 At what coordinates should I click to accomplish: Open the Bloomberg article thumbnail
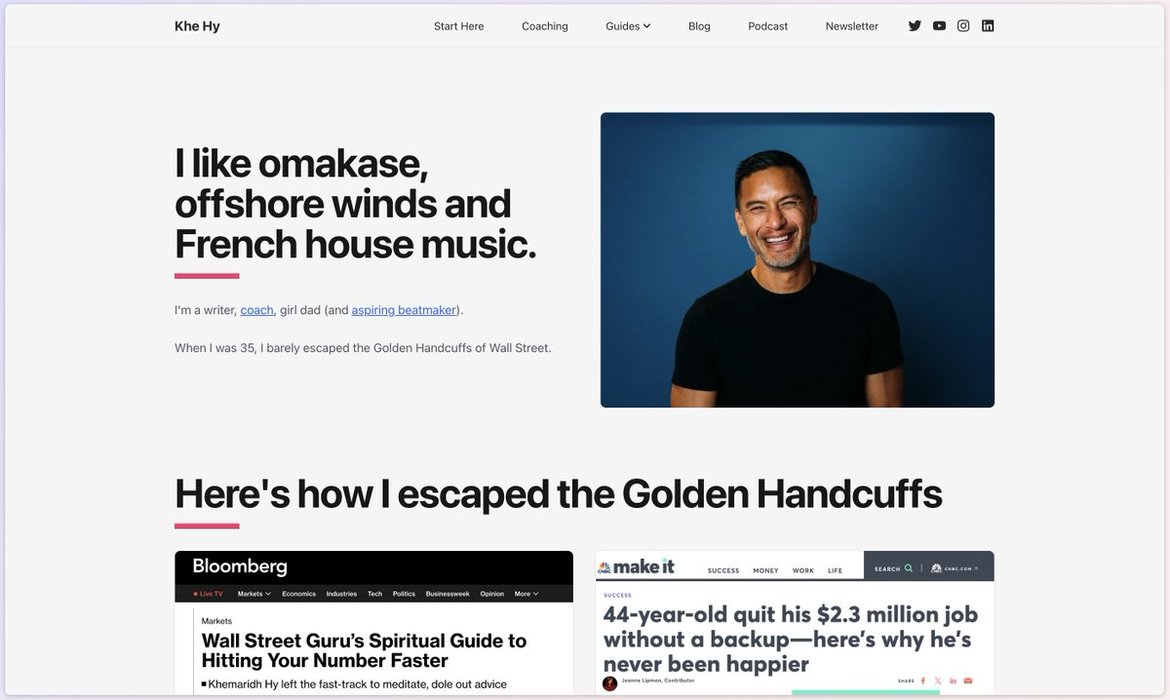click(374, 622)
